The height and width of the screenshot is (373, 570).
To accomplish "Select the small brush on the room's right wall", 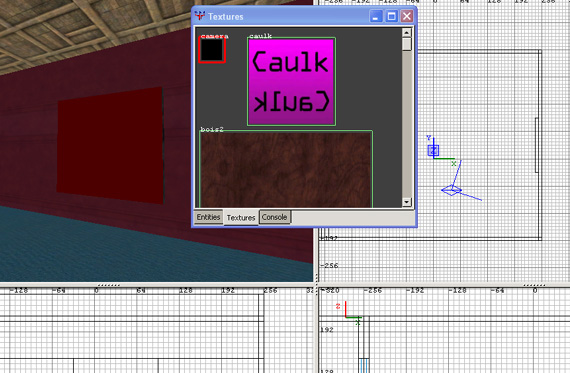I will (537, 145).
